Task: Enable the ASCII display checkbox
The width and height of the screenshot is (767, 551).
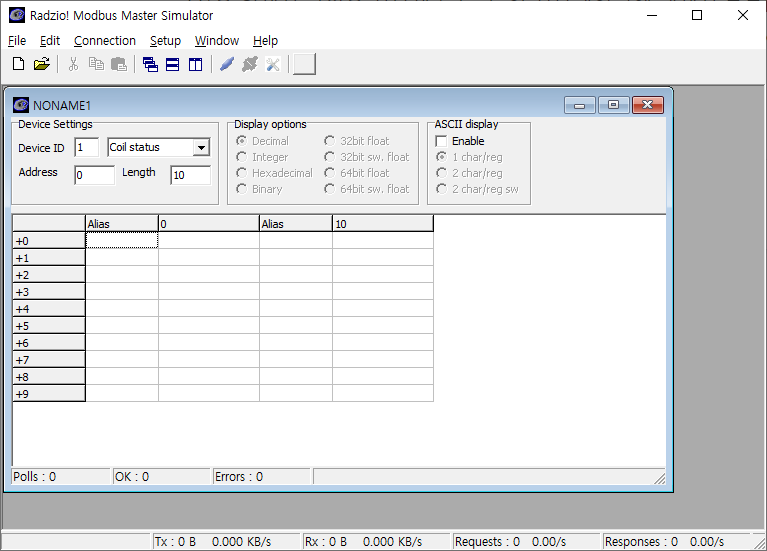Action: pyautogui.click(x=441, y=141)
